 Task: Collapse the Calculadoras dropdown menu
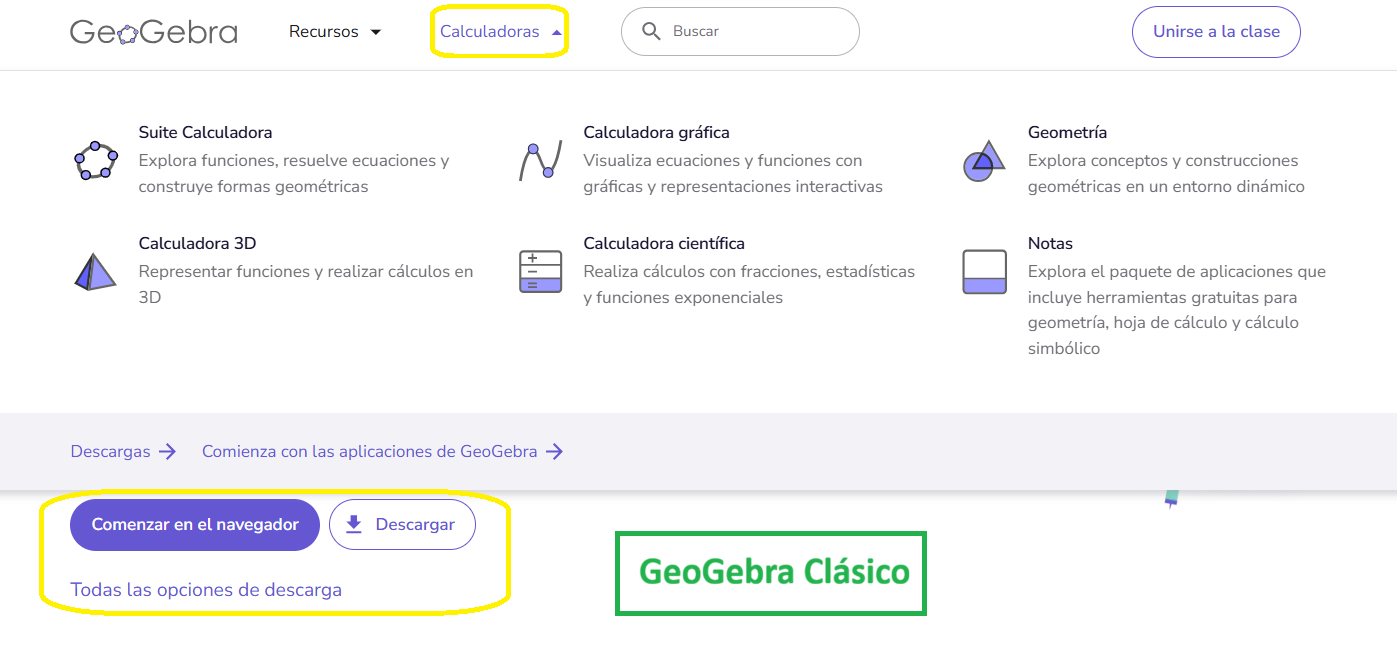[500, 32]
